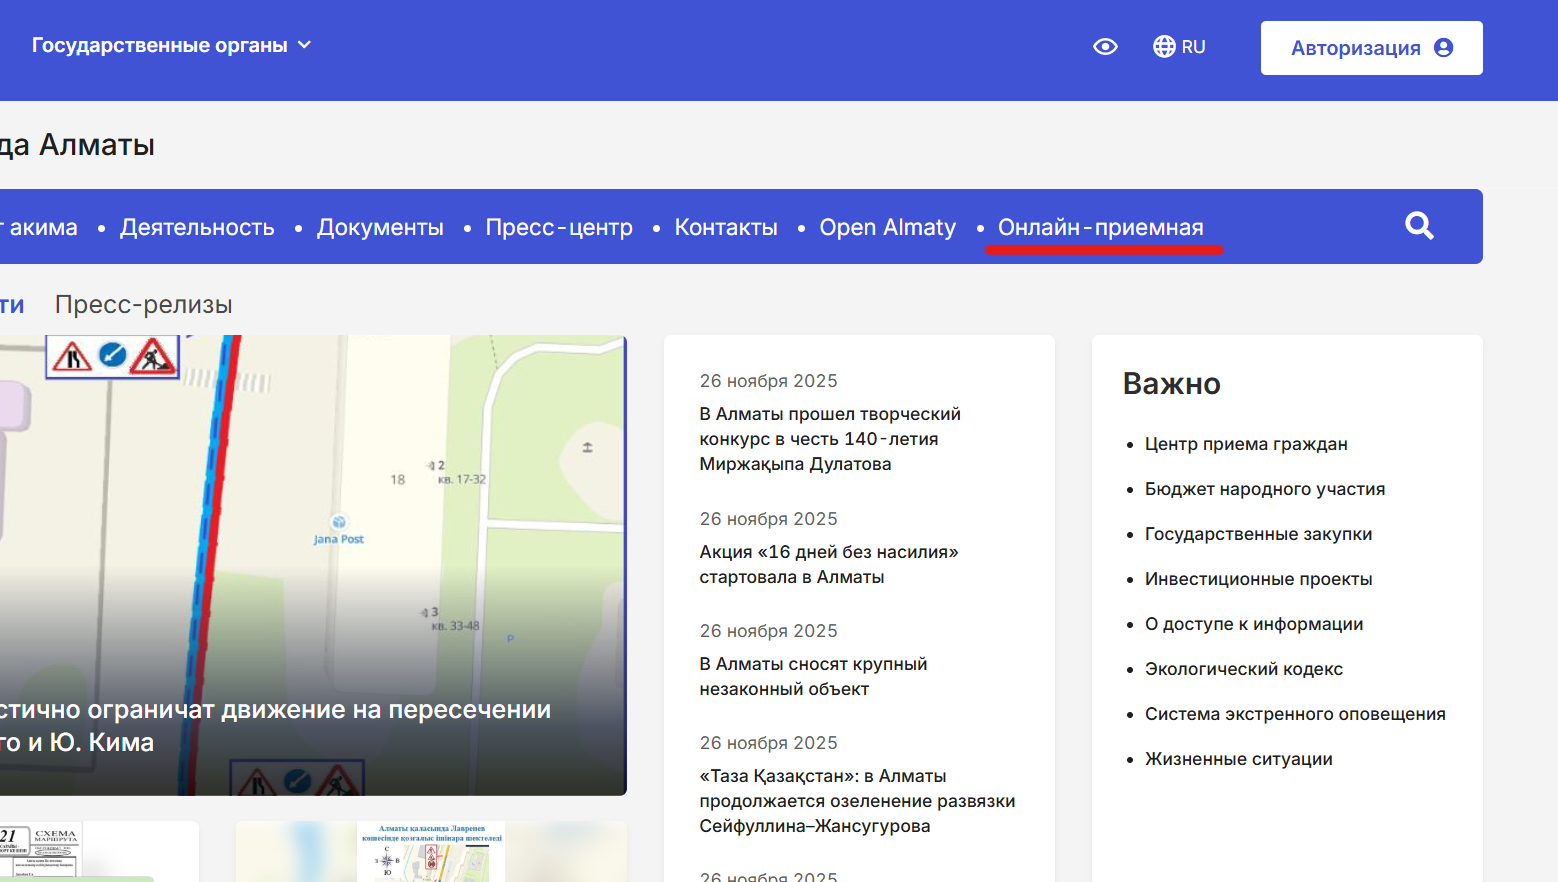Open the RU language selector
Screen dimensions: 1558x882
tap(1179, 47)
